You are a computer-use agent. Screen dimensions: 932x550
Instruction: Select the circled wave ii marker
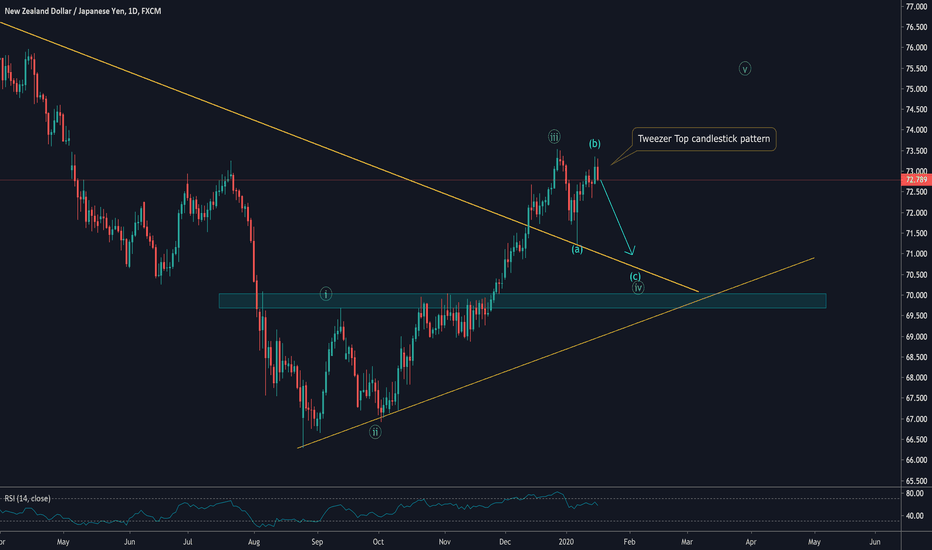374,432
